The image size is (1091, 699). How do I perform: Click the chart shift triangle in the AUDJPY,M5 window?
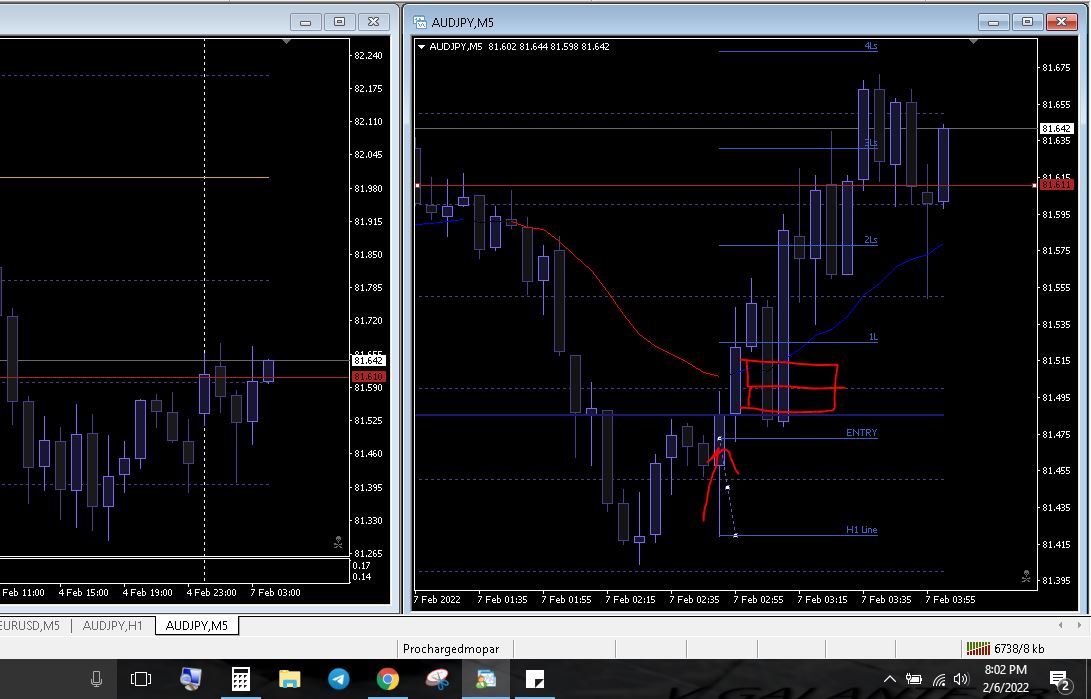click(x=973, y=42)
